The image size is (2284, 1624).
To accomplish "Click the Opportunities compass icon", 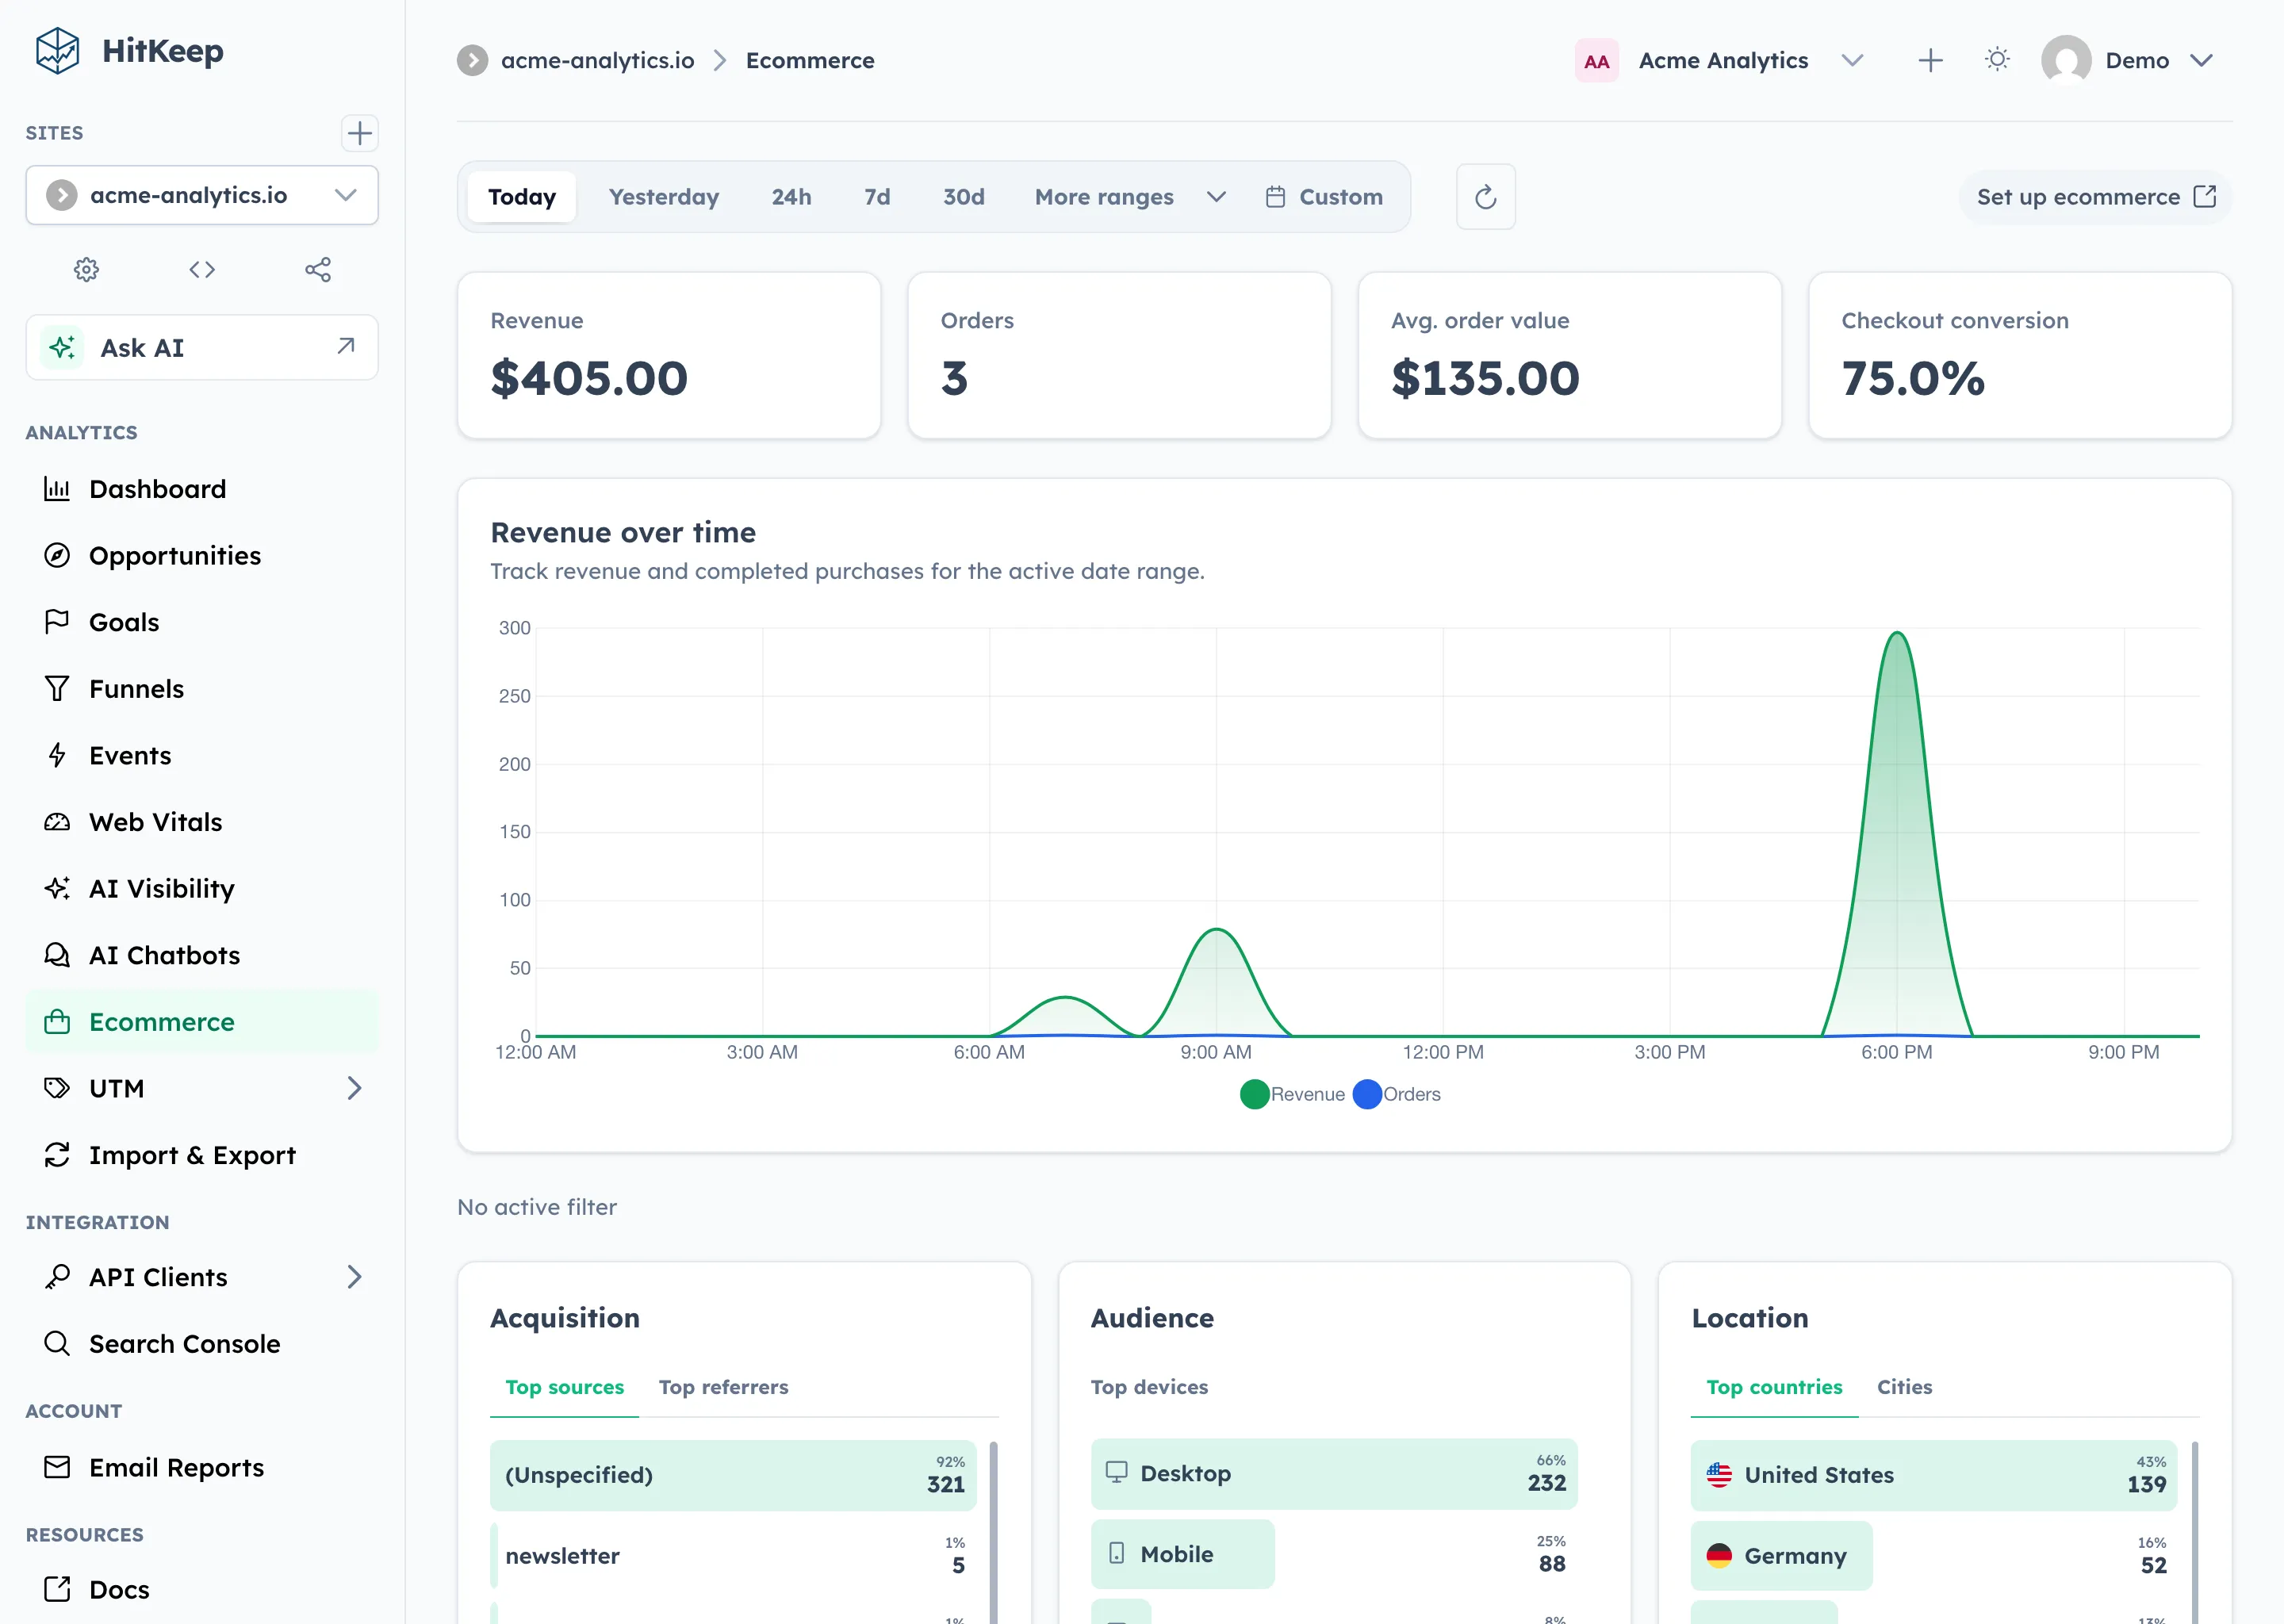I will [x=57, y=555].
